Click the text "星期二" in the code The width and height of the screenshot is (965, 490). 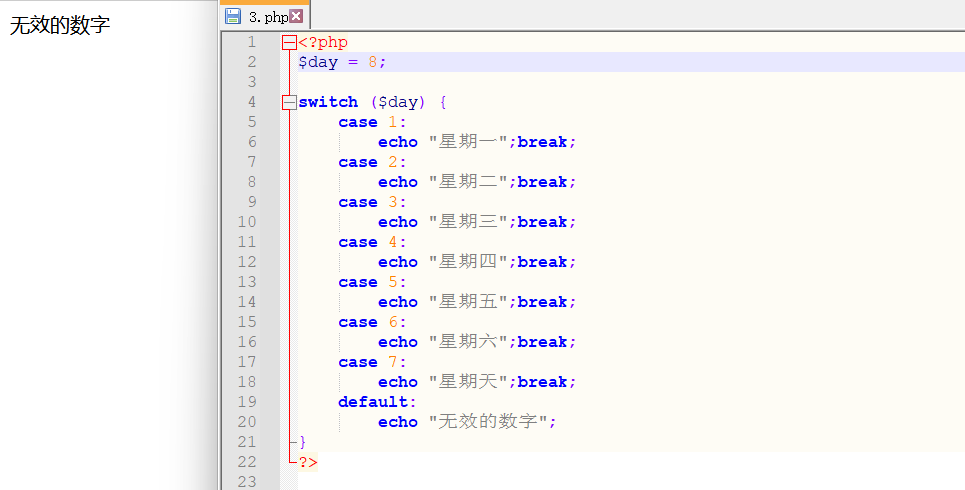point(468,182)
